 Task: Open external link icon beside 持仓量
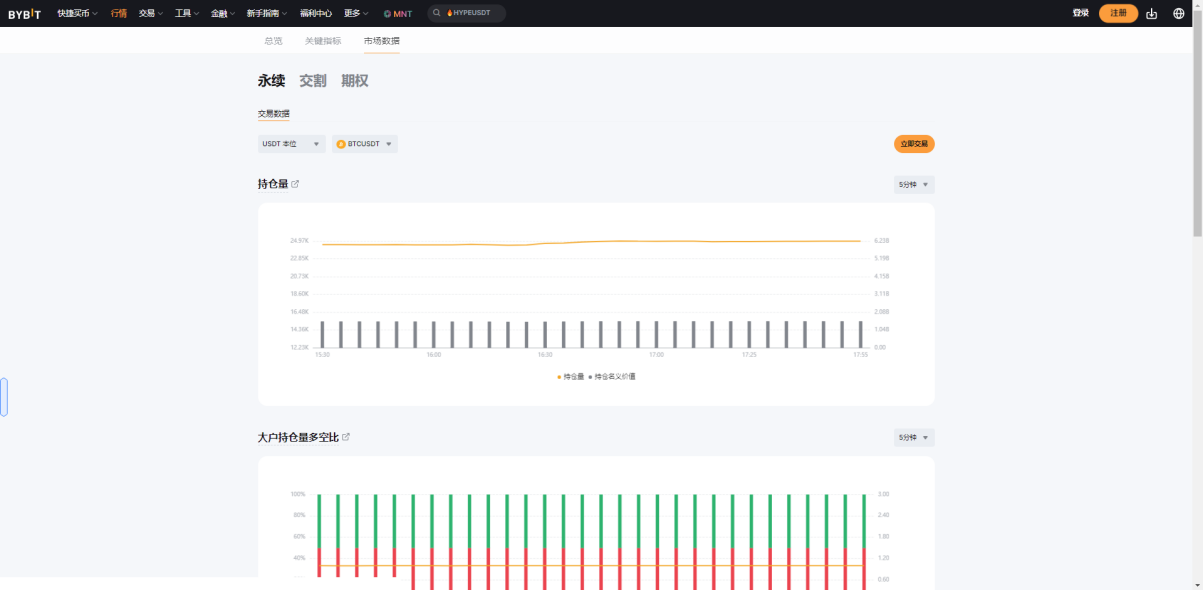point(295,184)
